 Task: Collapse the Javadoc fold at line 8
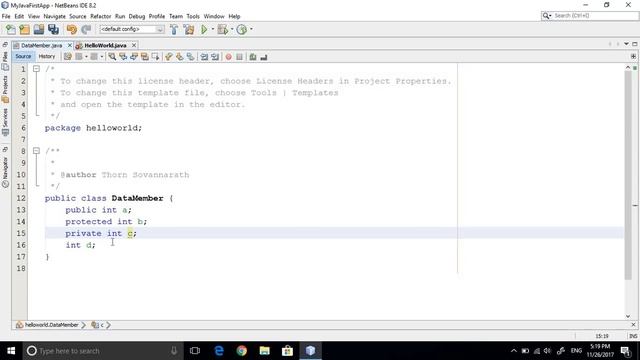coord(36,151)
